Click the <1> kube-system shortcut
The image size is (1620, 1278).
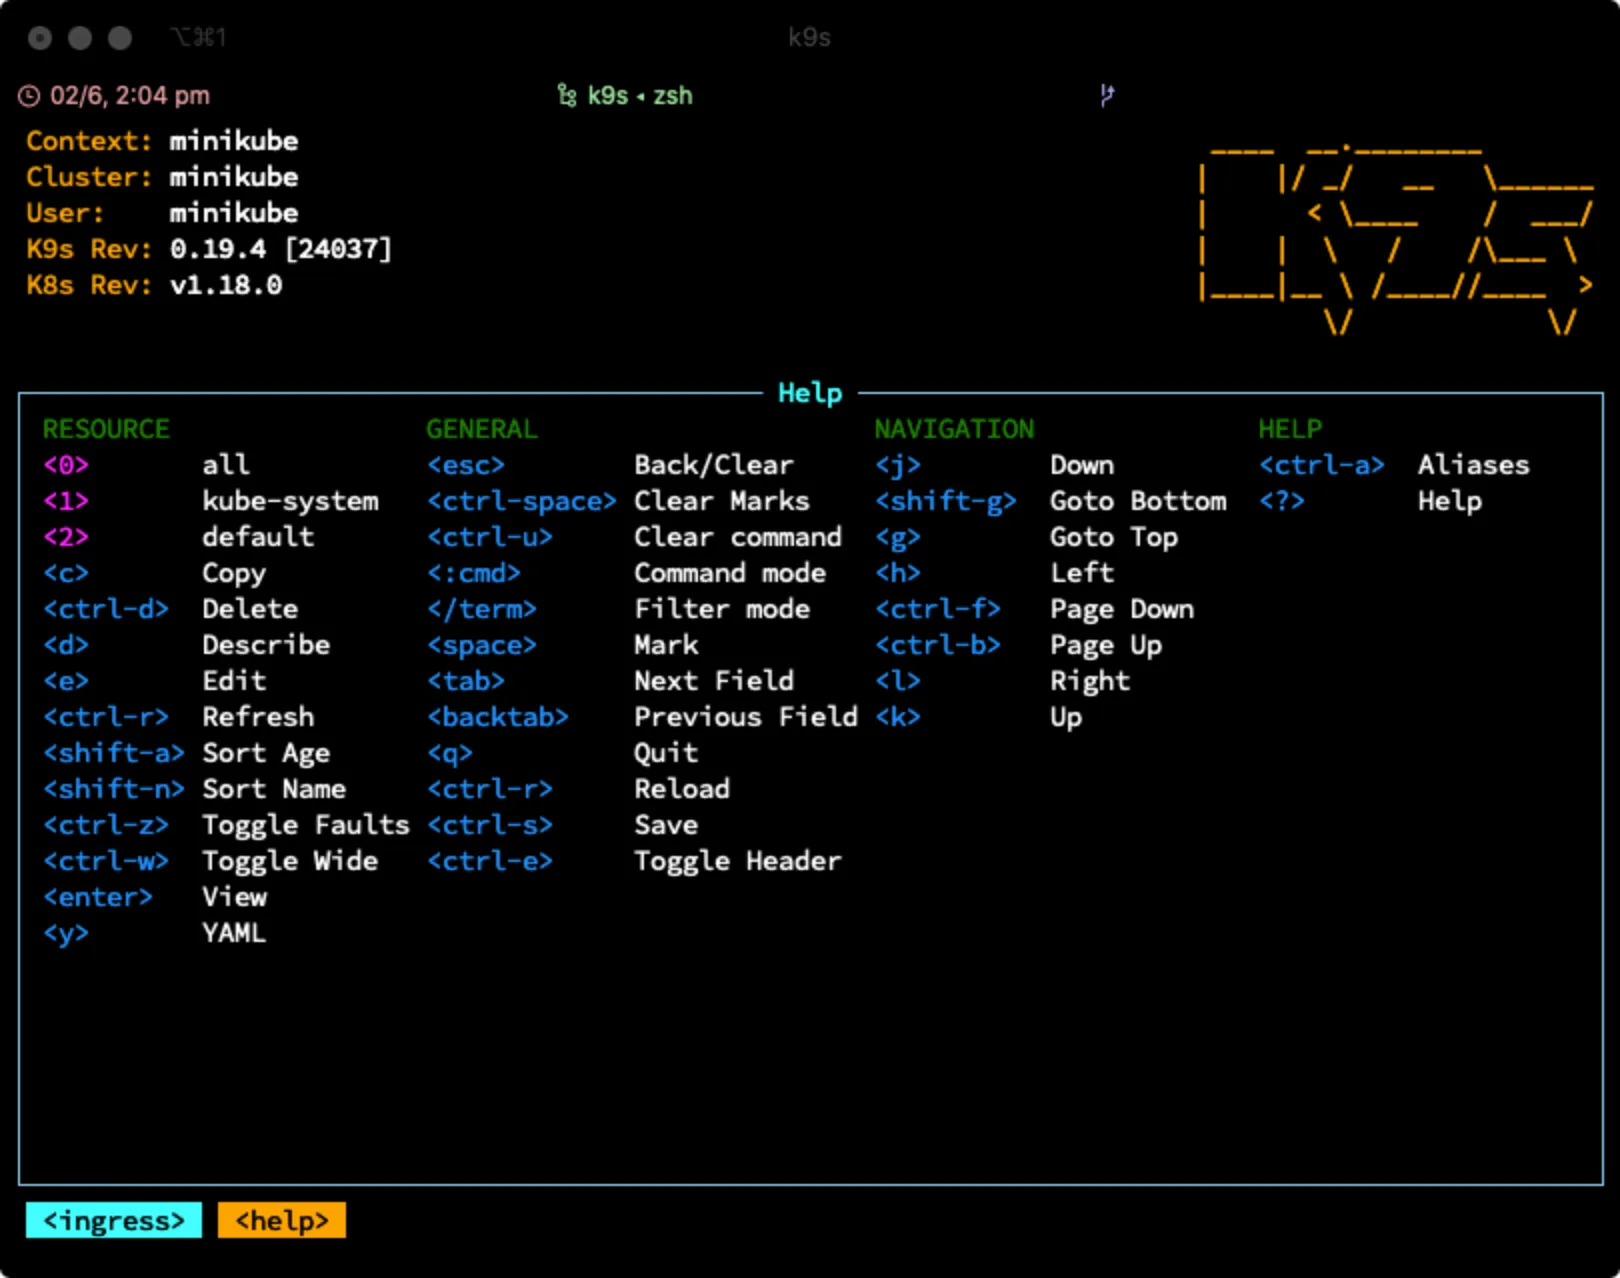click(66, 501)
